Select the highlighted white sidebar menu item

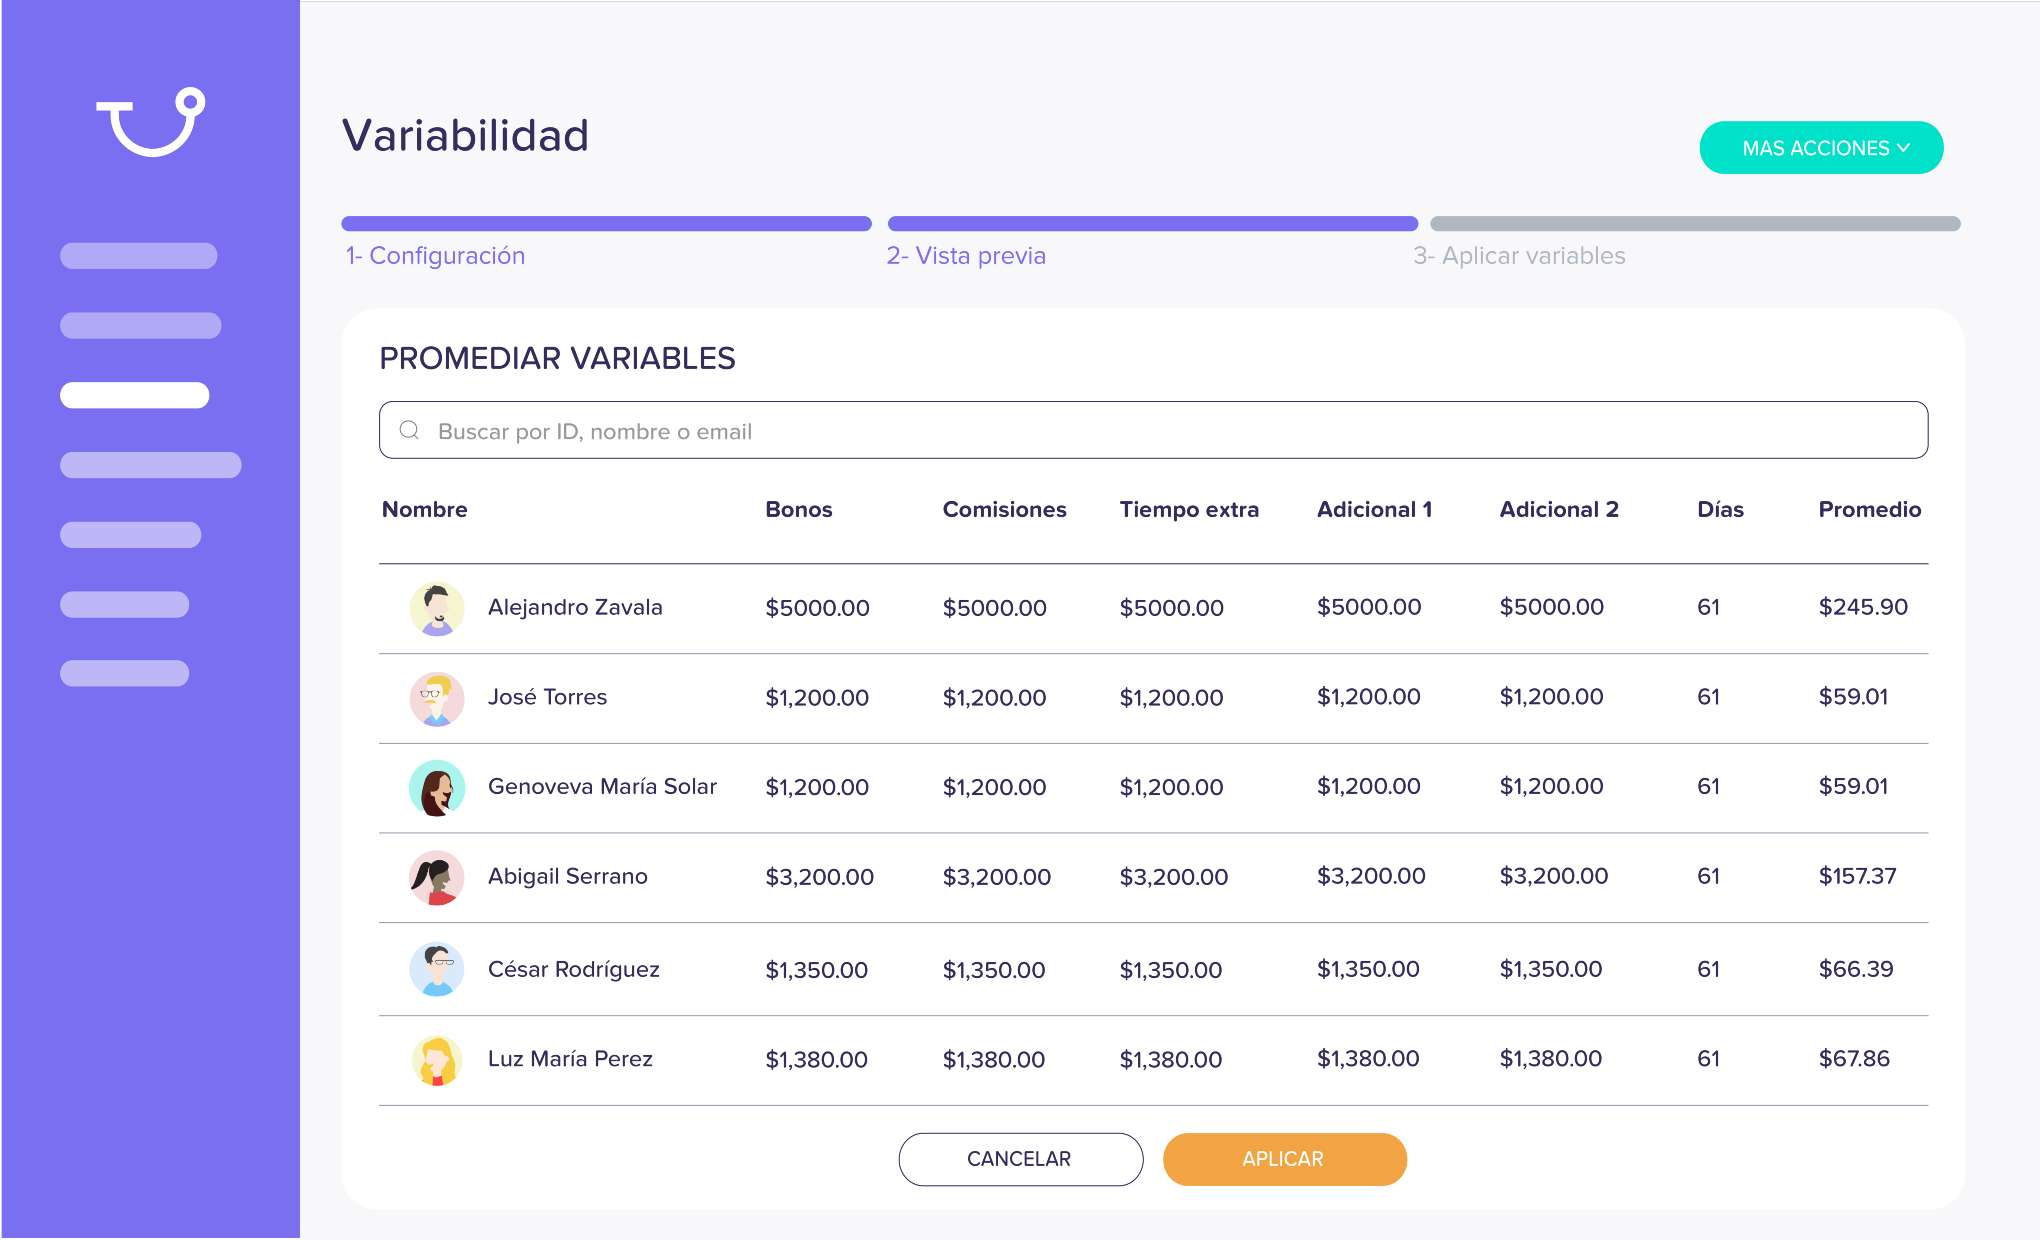point(134,395)
